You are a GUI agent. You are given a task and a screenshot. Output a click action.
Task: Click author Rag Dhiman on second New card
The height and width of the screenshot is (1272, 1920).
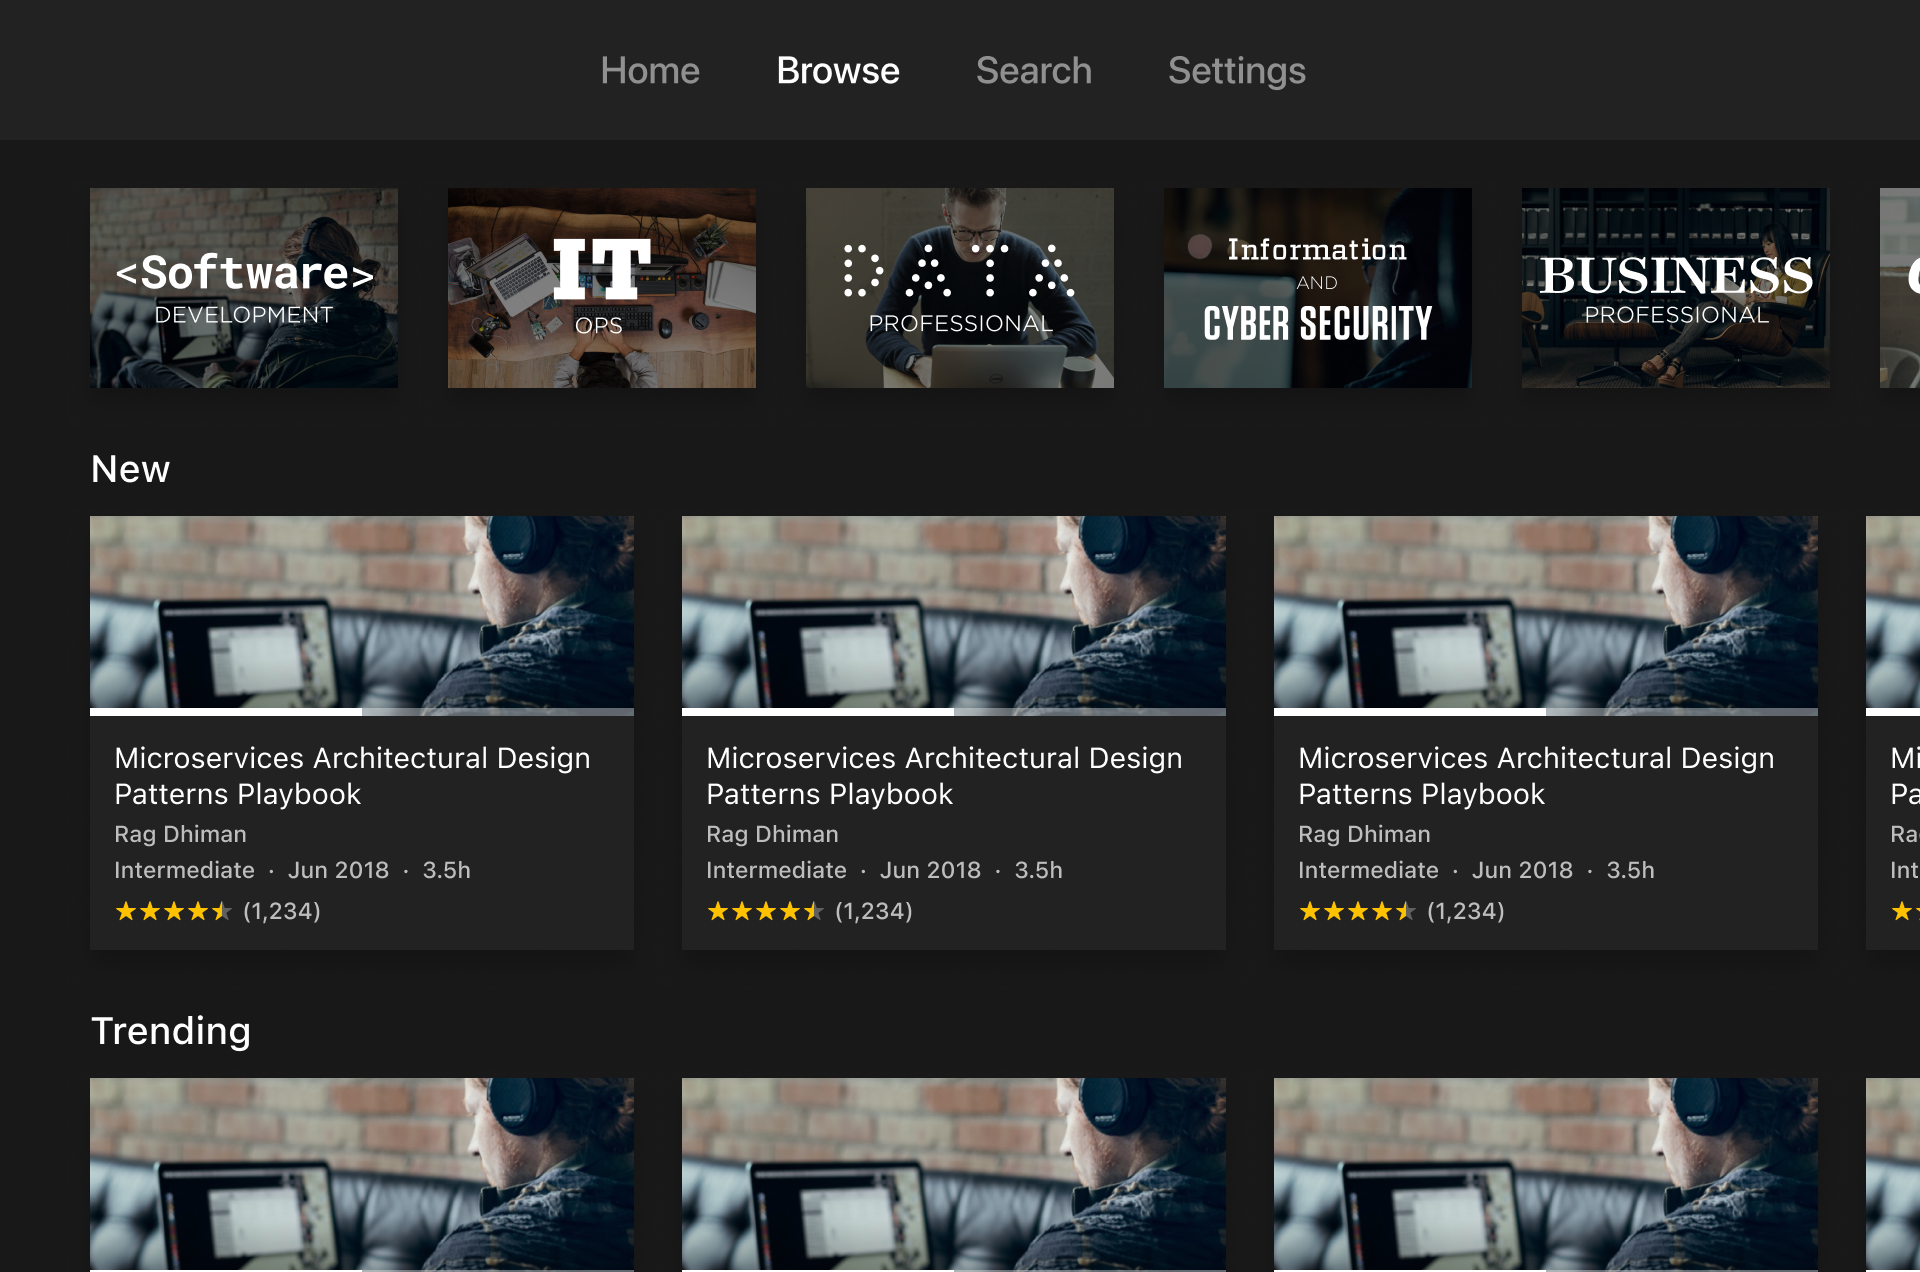coord(772,834)
